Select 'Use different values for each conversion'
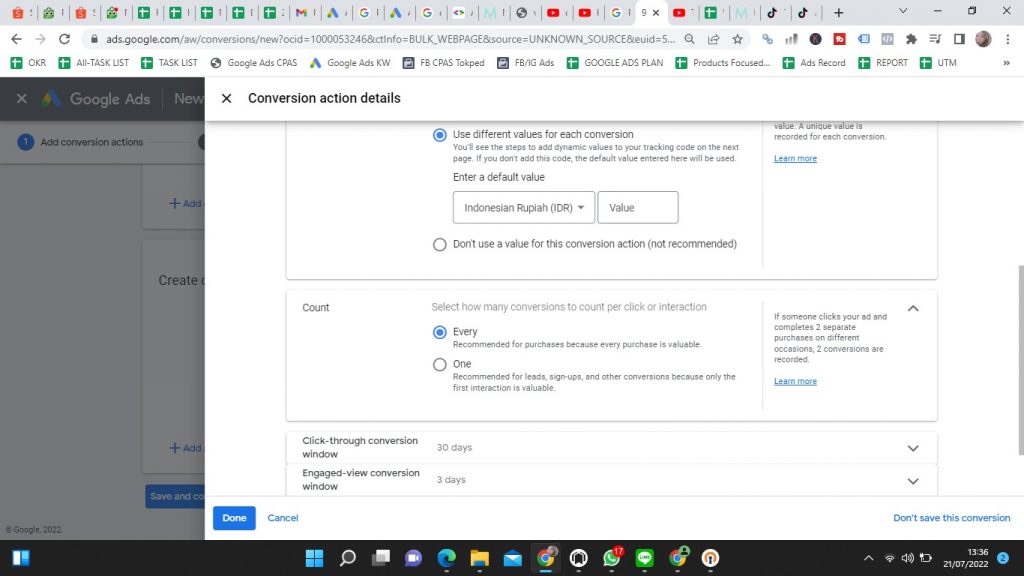Viewport: 1024px width, 576px height. point(440,135)
